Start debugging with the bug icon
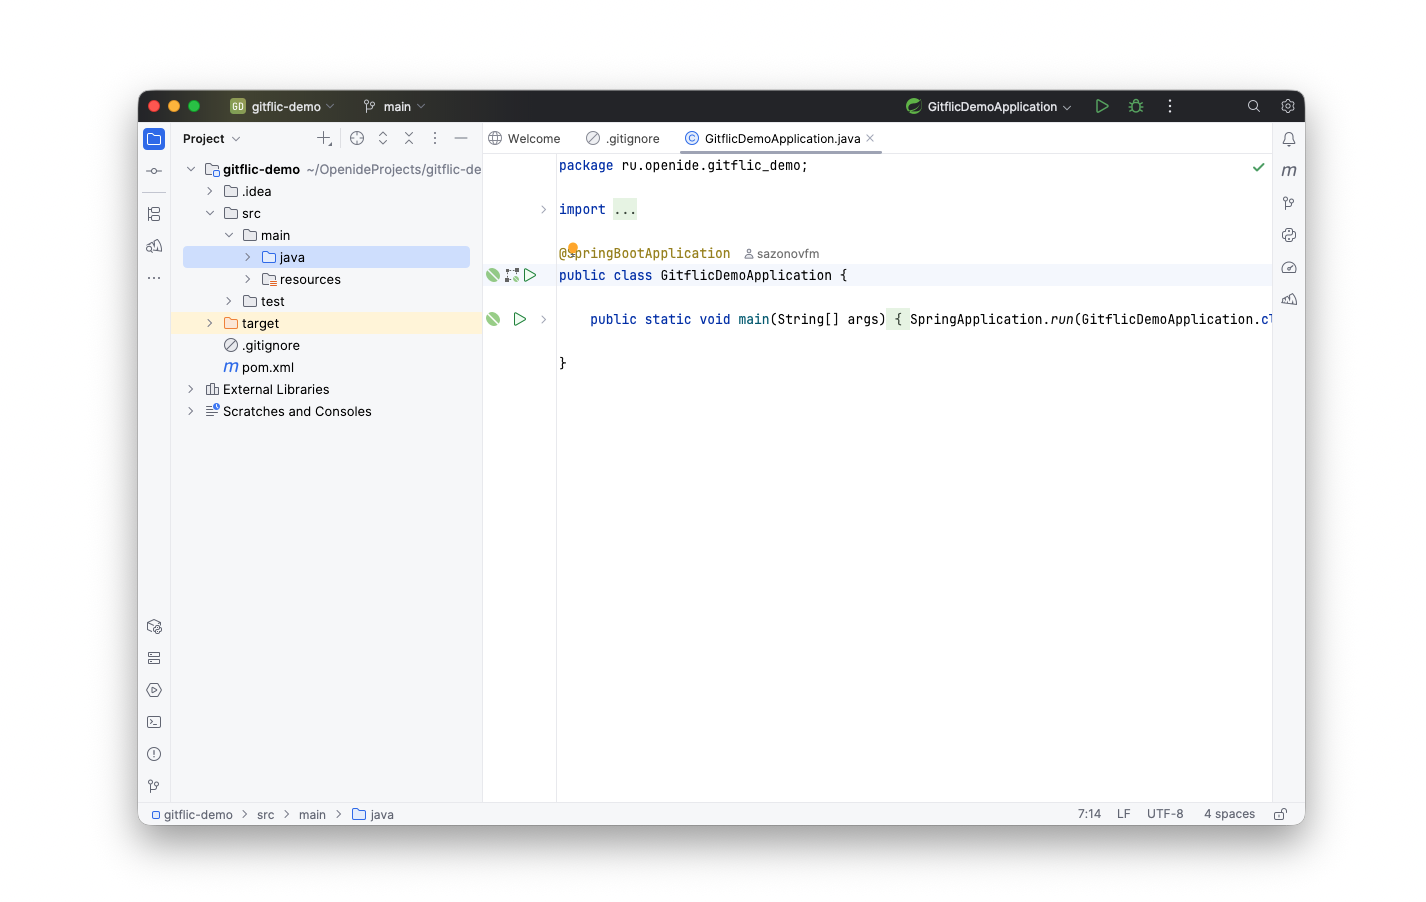Viewport: 1426px width, 902px height. 1135,106
